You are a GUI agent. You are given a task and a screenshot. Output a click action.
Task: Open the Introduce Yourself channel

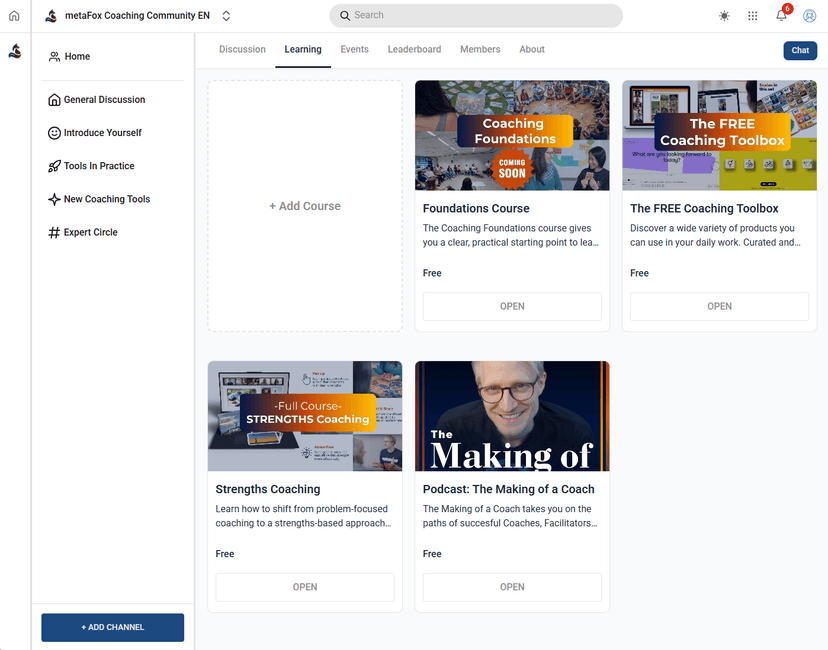click(102, 133)
